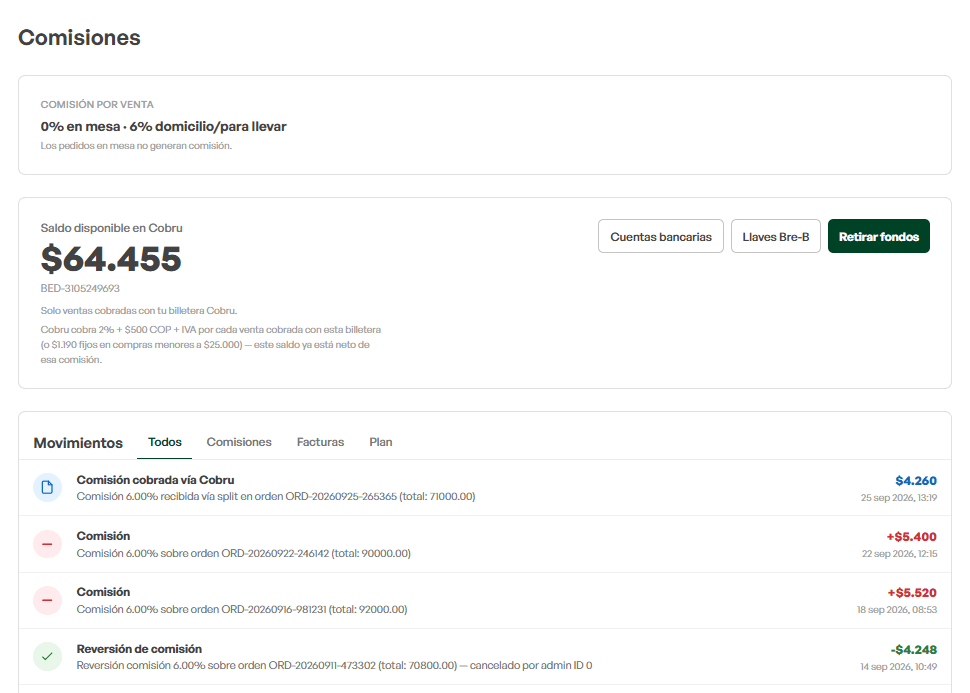Click the Cobru cobra 2% + $500 COP fee note
This screenshot has width=970, height=693.
click(x=211, y=345)
